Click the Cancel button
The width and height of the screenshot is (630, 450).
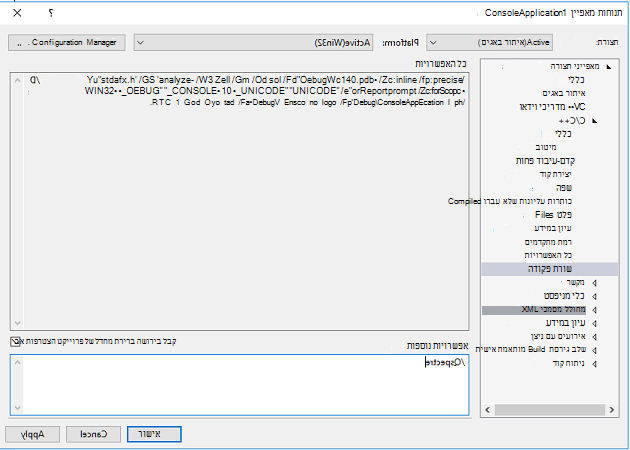tap(93, 434)
